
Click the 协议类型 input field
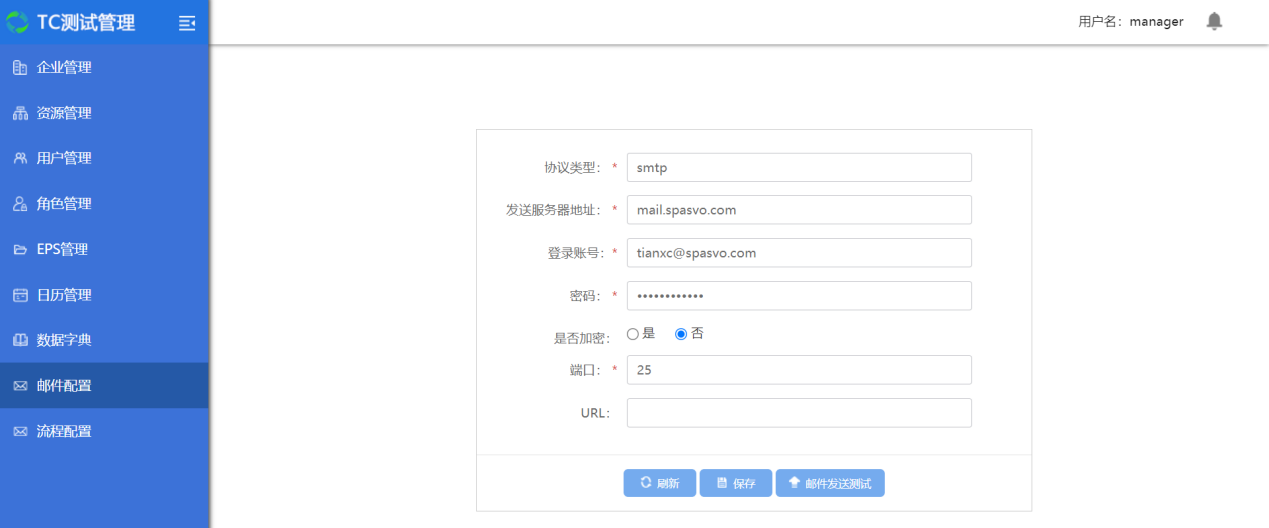[x=799, y=168]
